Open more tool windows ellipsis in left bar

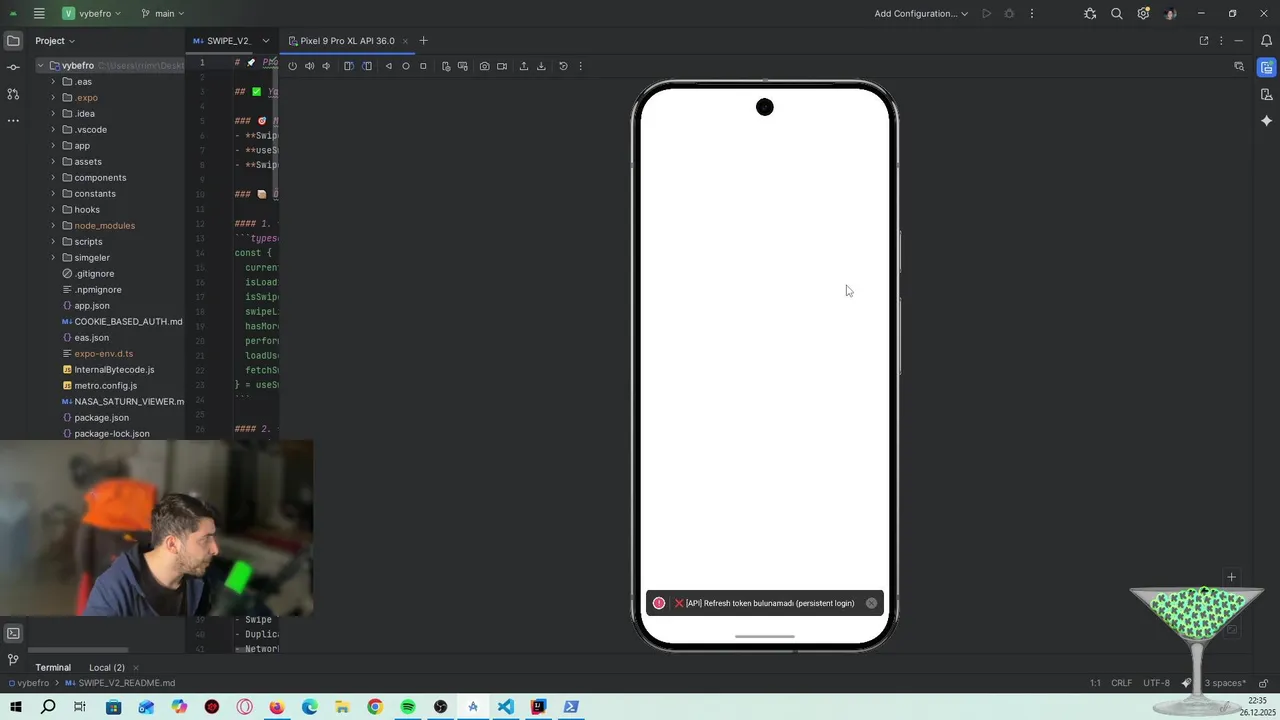[13, 120]
